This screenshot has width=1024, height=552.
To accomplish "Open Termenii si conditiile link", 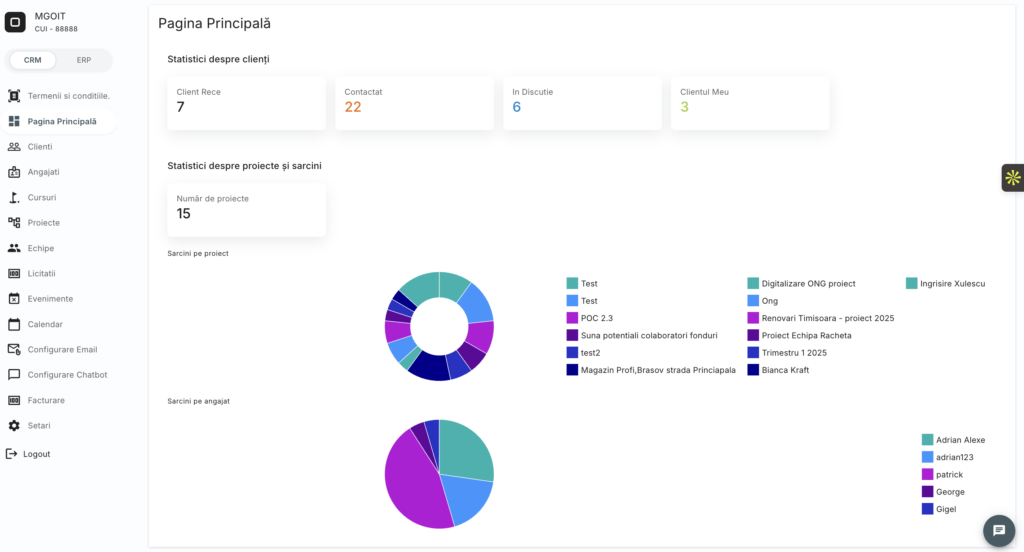I will point(68,96).
